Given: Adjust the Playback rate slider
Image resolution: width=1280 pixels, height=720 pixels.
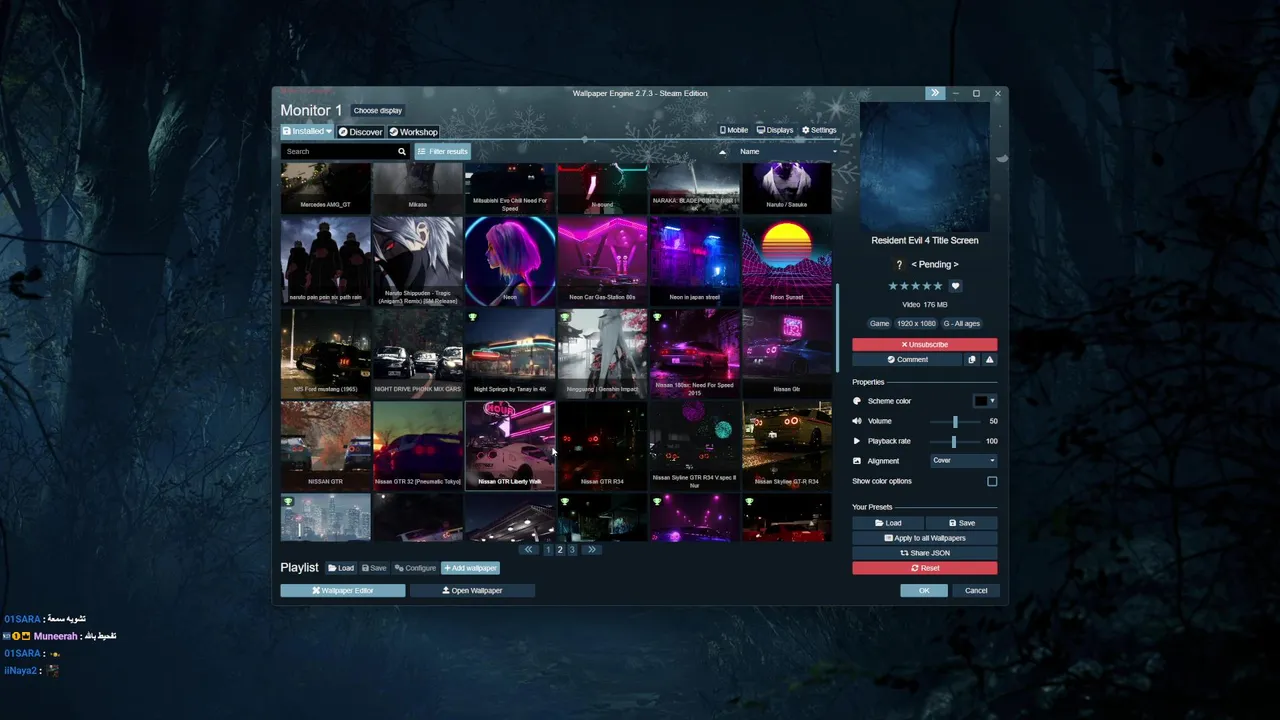Looking at the screenshot, I should 955,441.
